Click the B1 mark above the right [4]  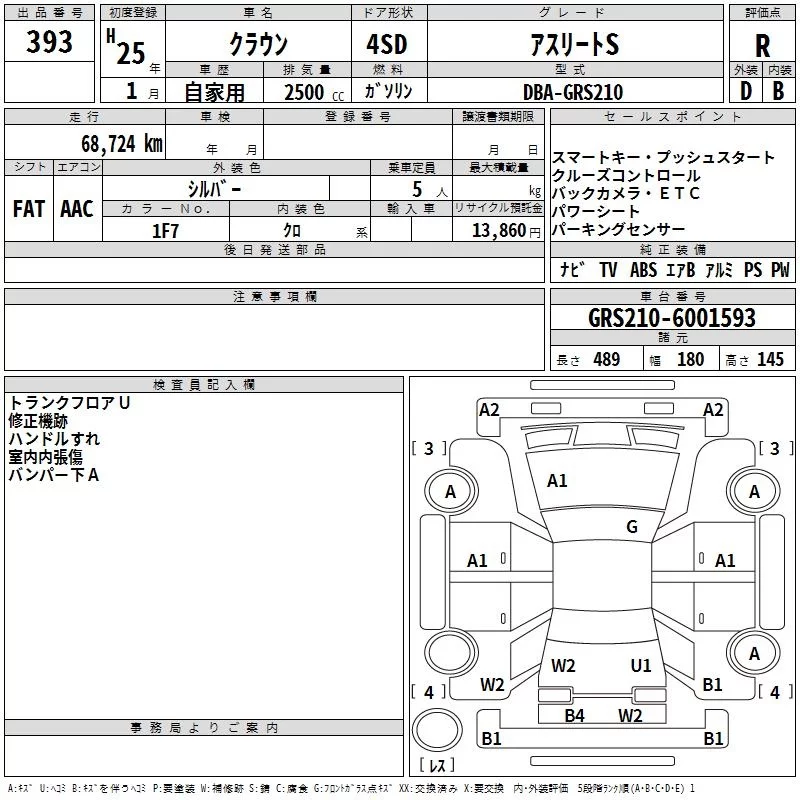[x=712, y=685]
